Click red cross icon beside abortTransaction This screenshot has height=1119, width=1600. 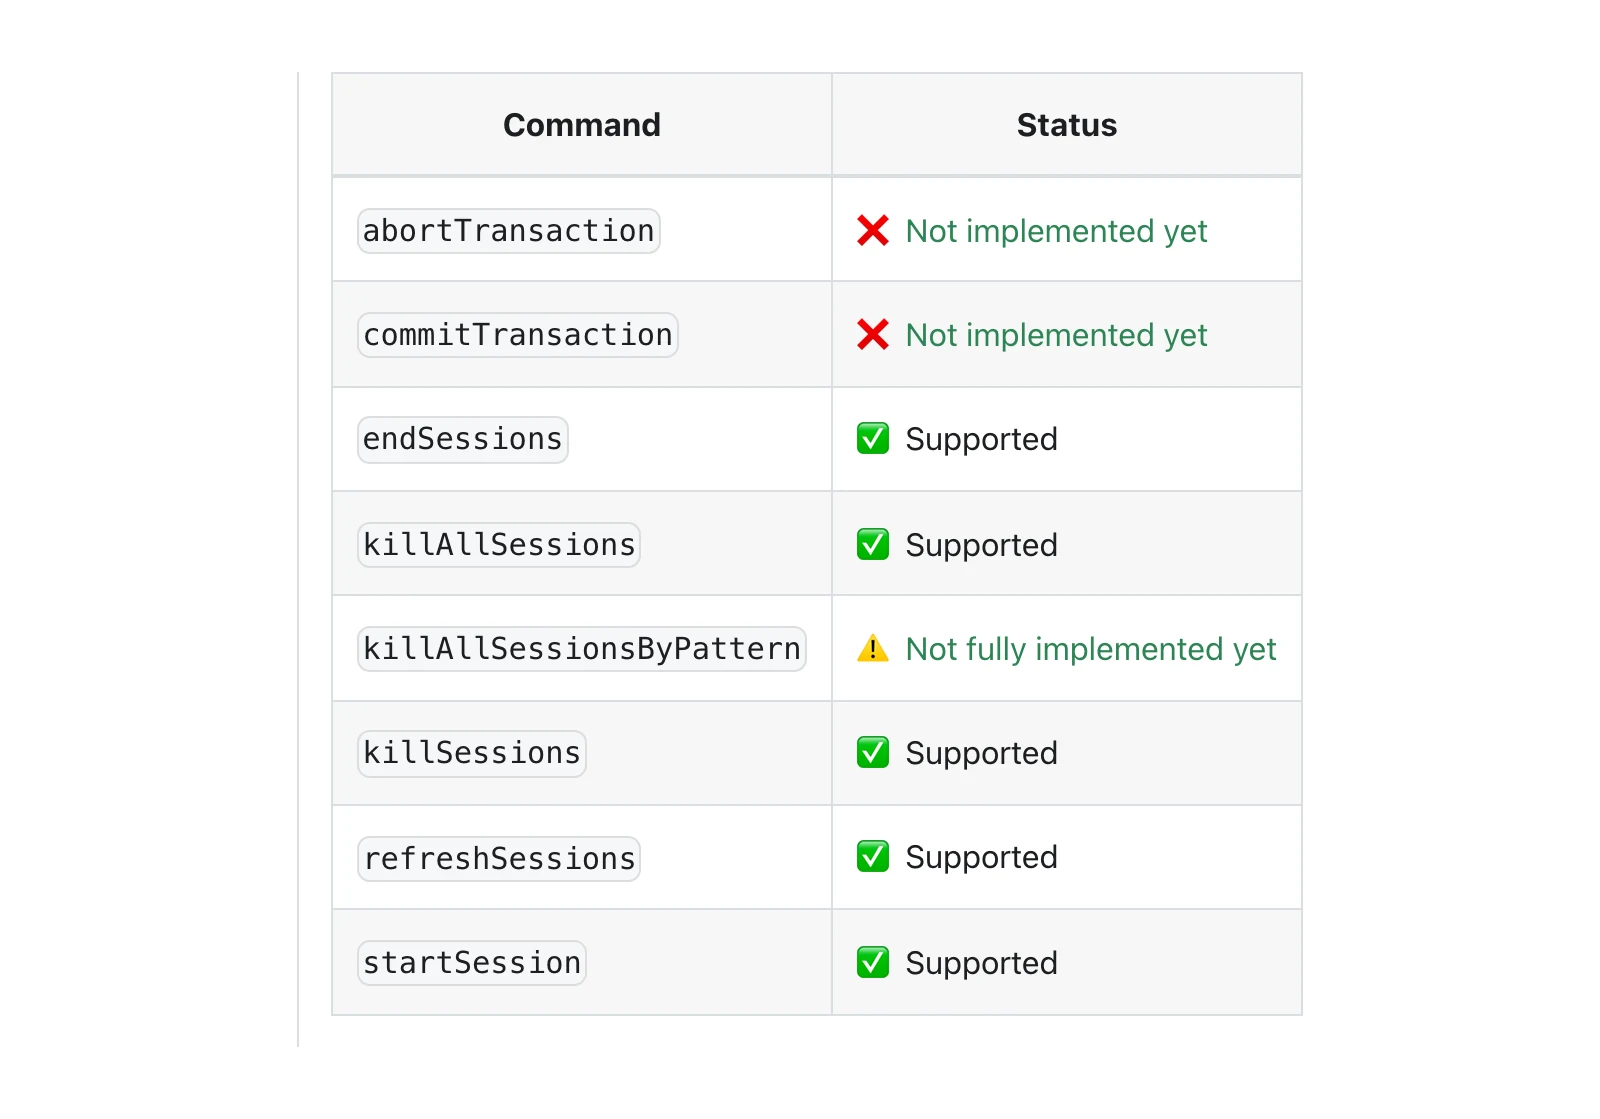click(872, 231)
